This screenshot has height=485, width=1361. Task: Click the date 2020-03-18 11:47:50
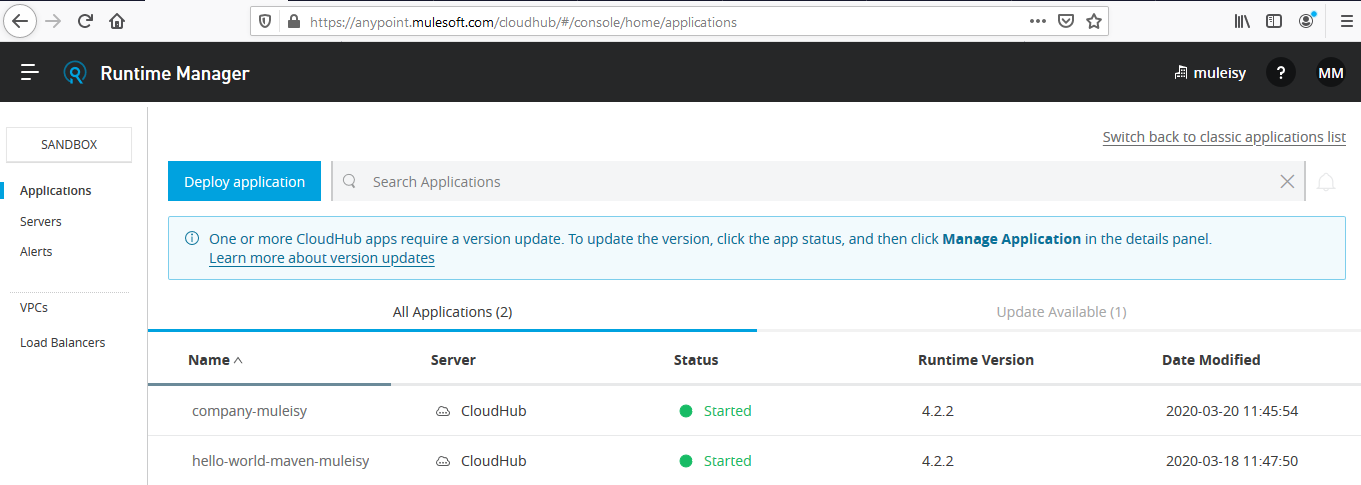click(1232, 461)
